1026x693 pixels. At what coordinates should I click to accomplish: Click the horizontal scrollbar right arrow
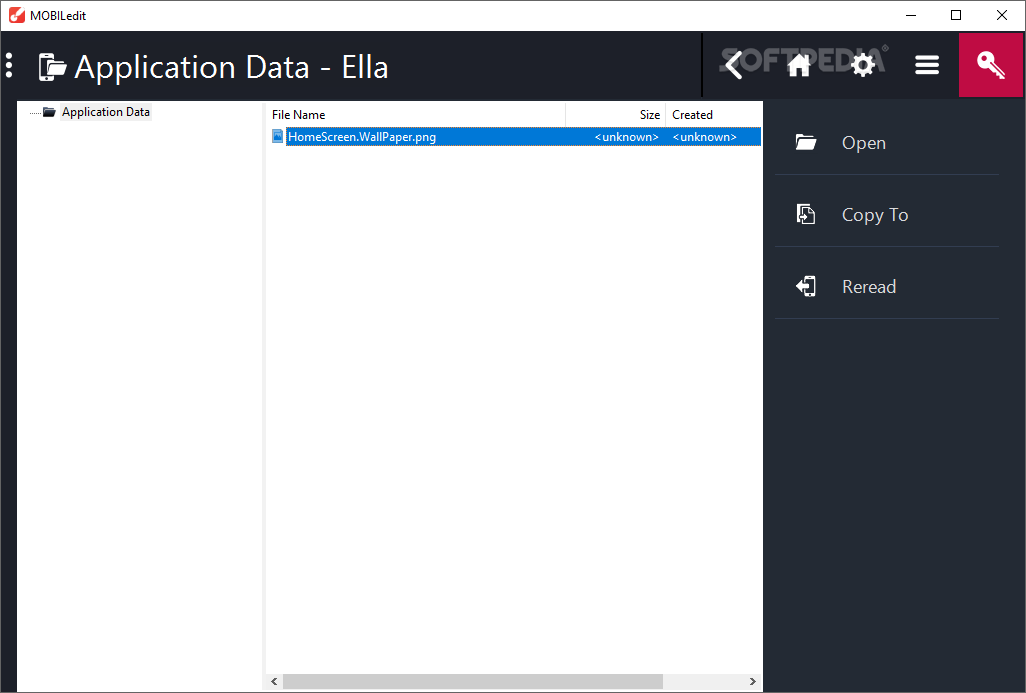coord(752,681)
